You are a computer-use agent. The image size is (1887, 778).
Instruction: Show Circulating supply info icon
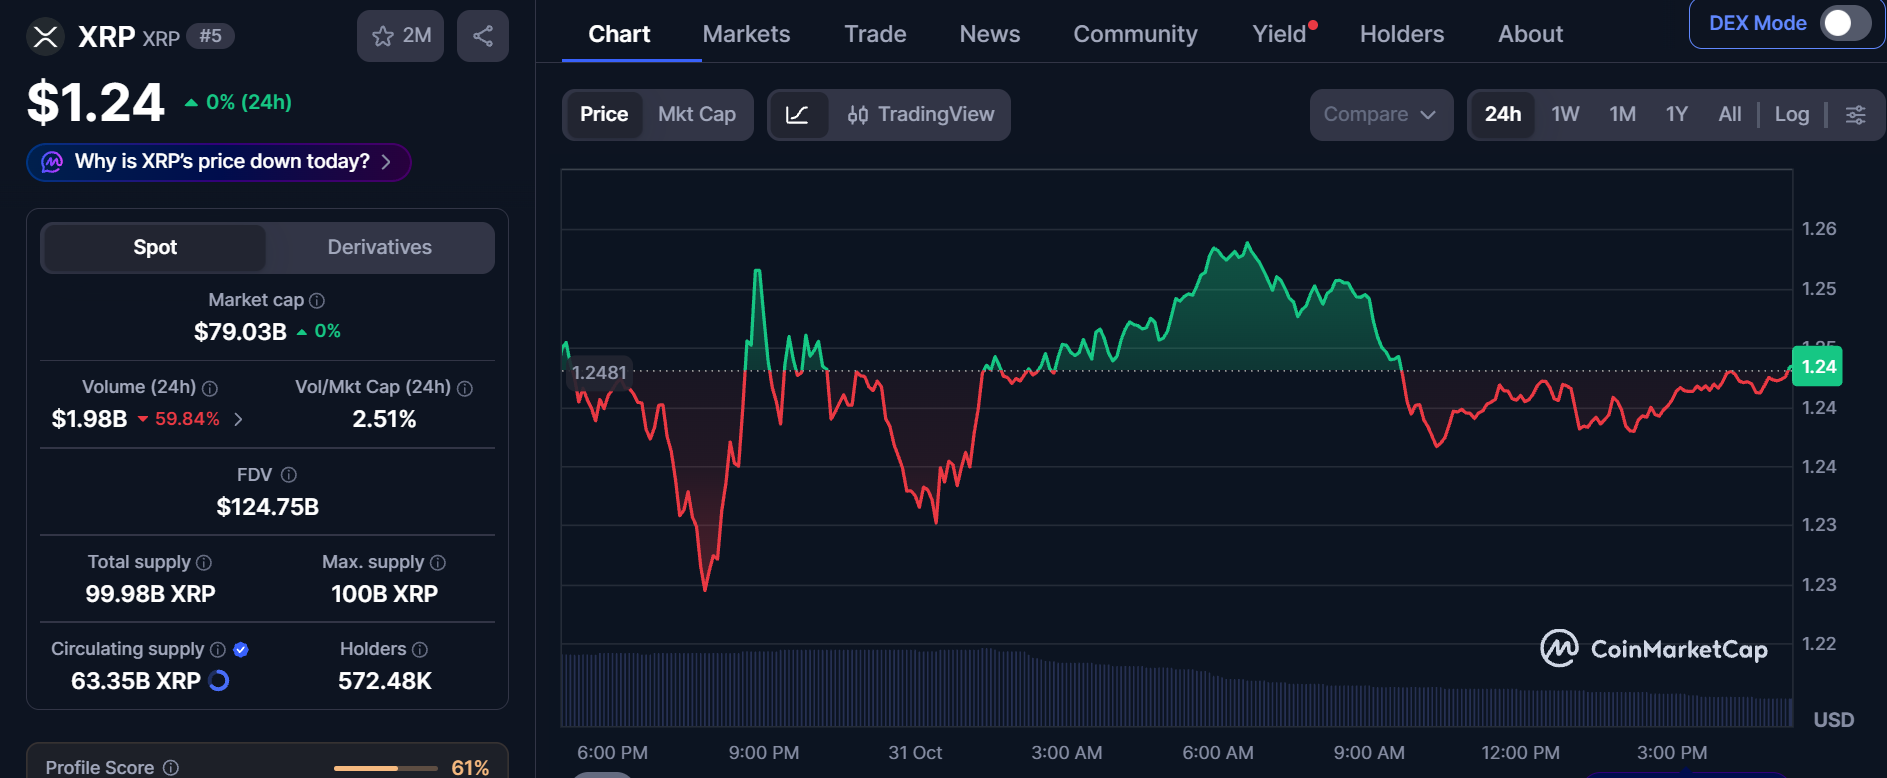click(x=218, y=650)
